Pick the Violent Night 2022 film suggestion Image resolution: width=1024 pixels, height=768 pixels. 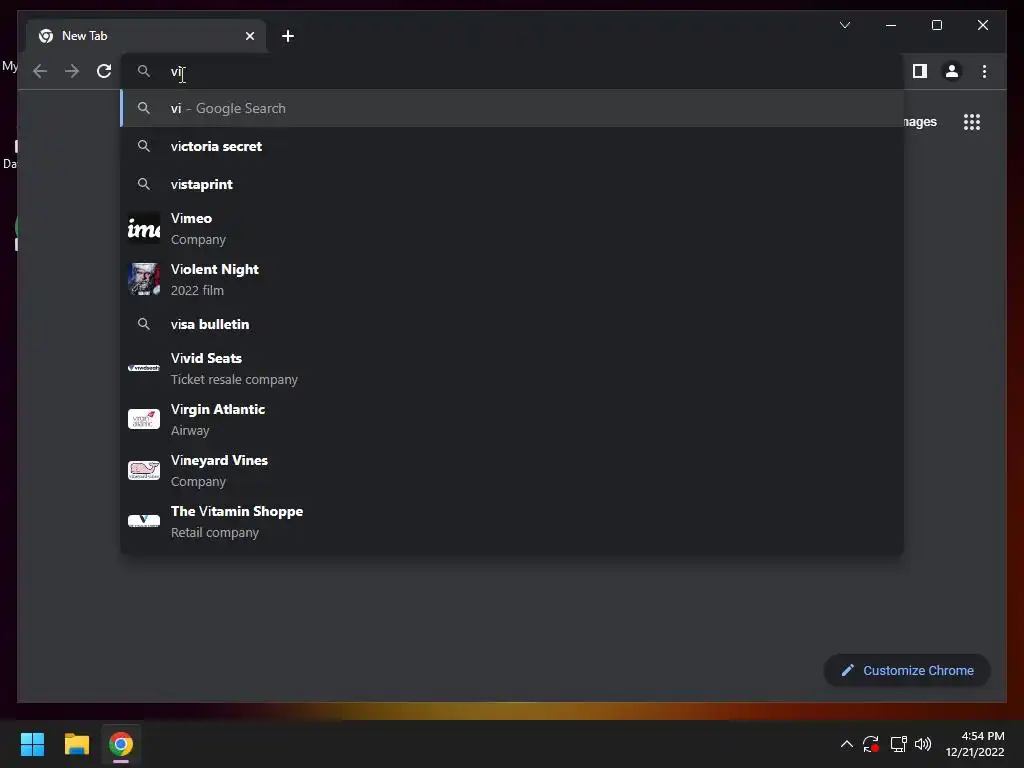coord(512,280)
